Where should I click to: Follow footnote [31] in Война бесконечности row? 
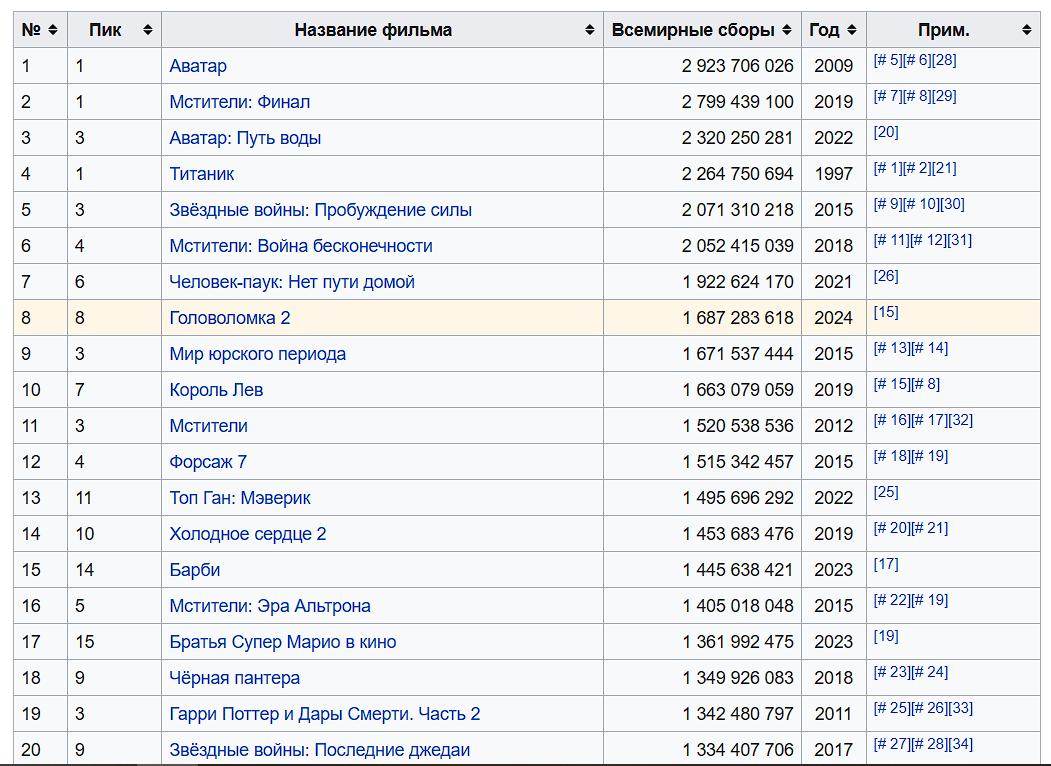(959, 241)
